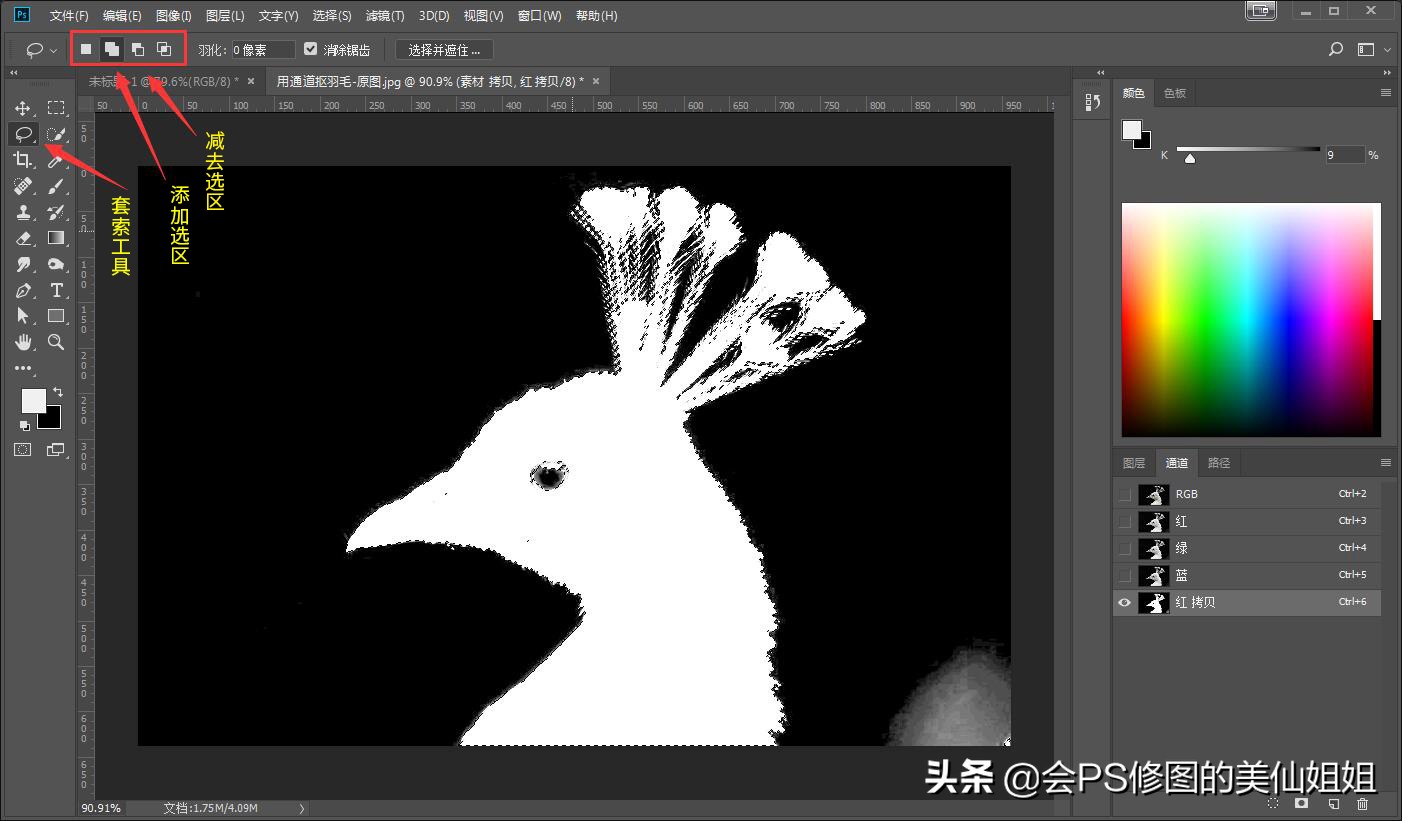Switch to the 路径 panel tab

pyautogui.click(x=1218, y=462)
